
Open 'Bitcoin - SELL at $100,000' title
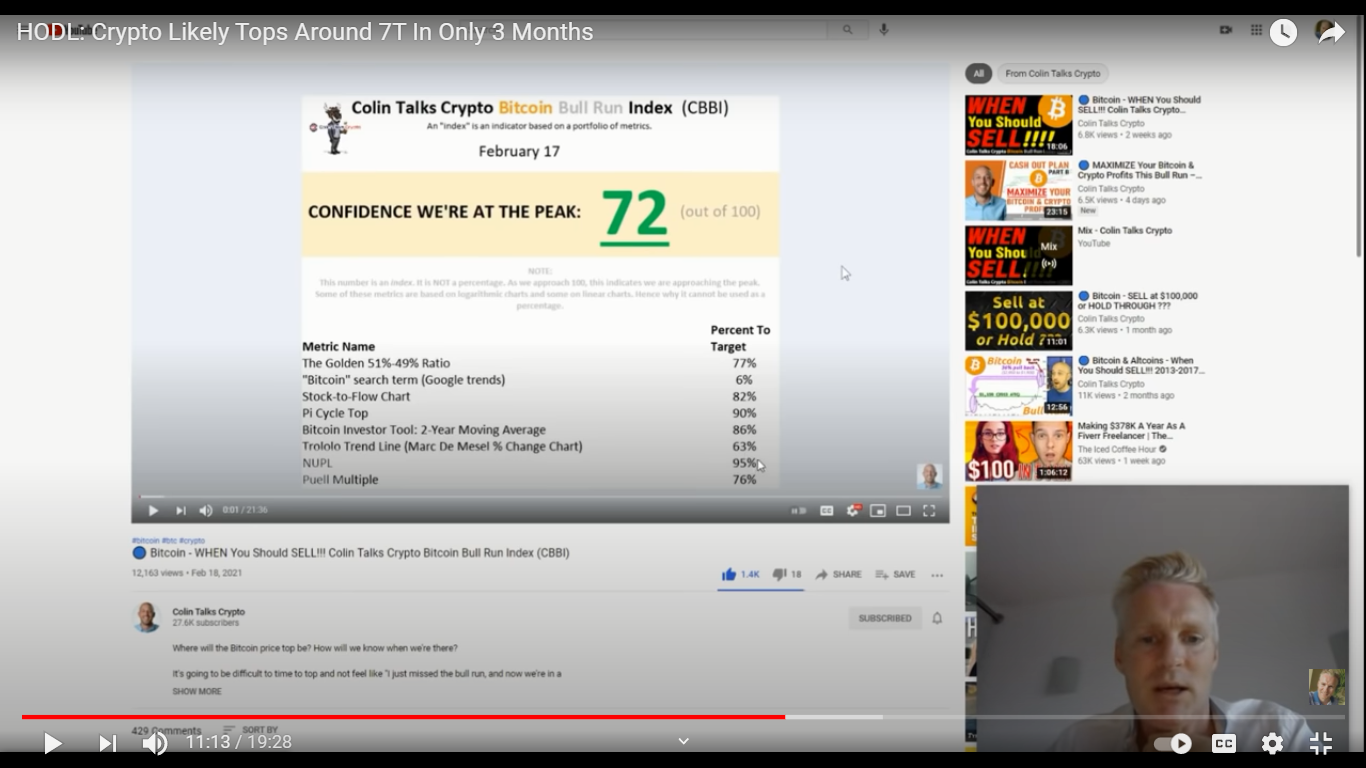coord(1138,301)
